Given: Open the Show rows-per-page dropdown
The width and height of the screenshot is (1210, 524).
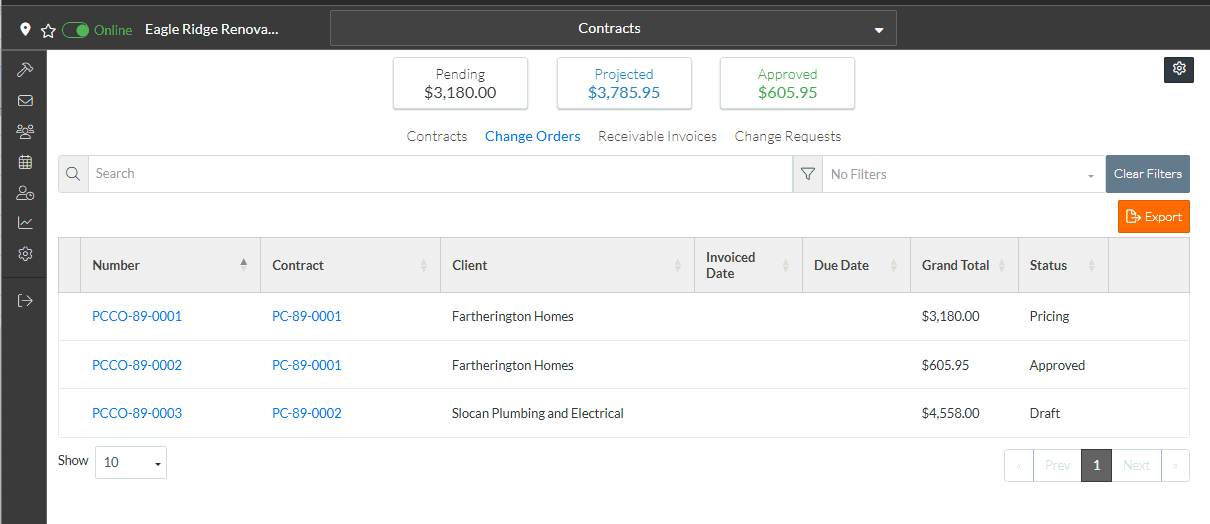Looking at the screenshot, I should [x=131, y=463].
